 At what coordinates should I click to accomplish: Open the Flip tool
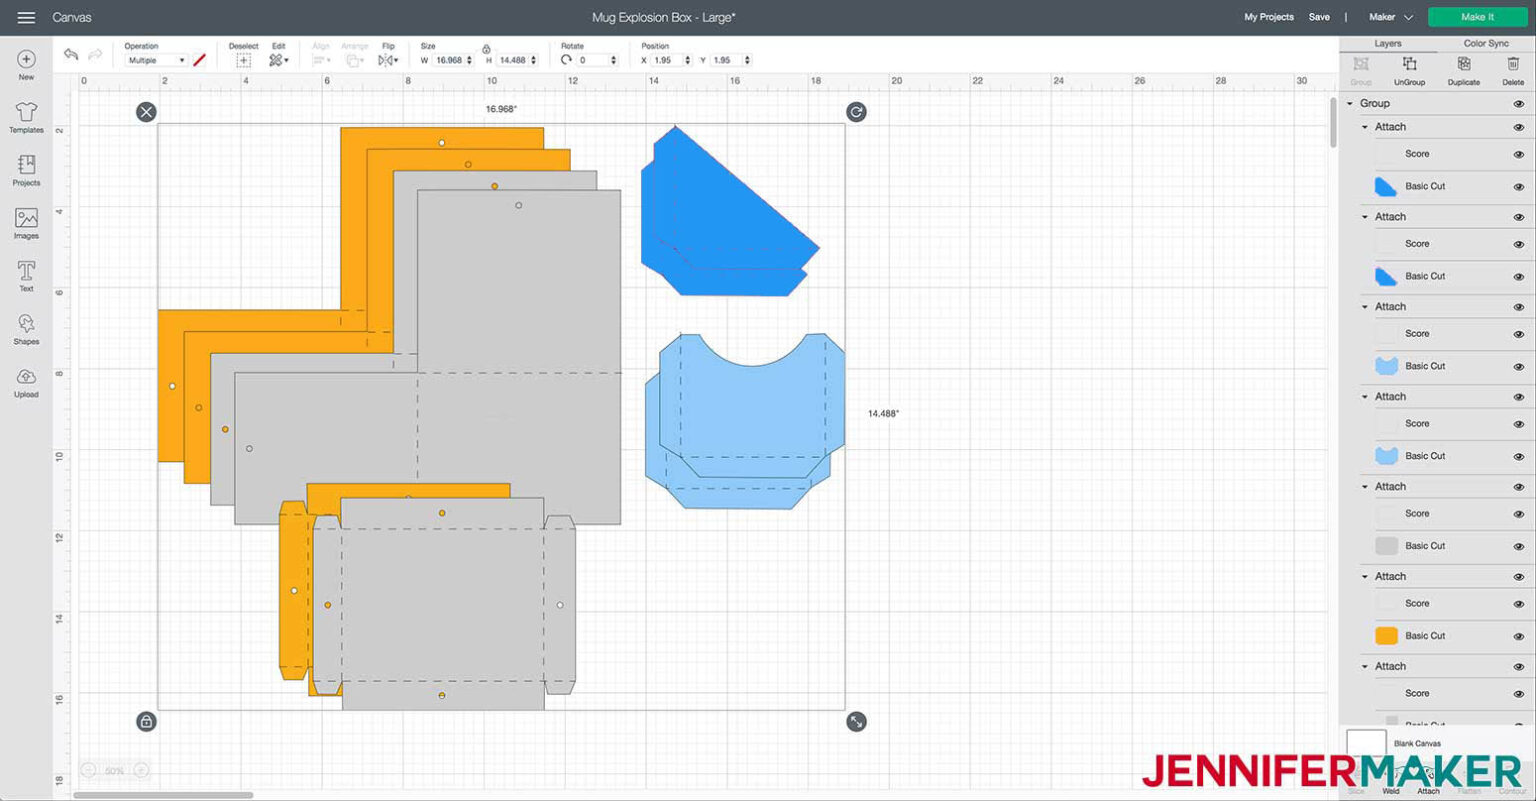click(x=387, y=60)
